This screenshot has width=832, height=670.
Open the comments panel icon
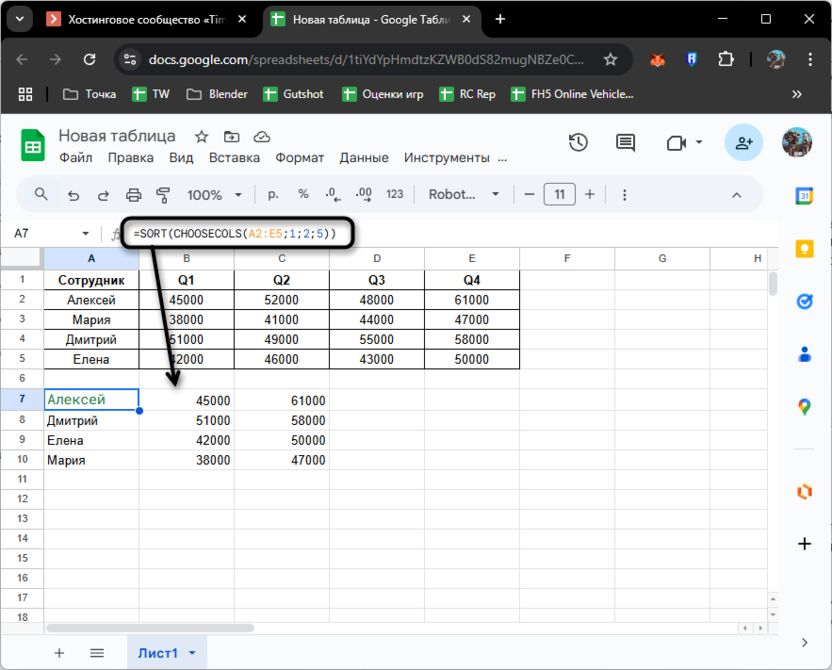pos(625,143)
